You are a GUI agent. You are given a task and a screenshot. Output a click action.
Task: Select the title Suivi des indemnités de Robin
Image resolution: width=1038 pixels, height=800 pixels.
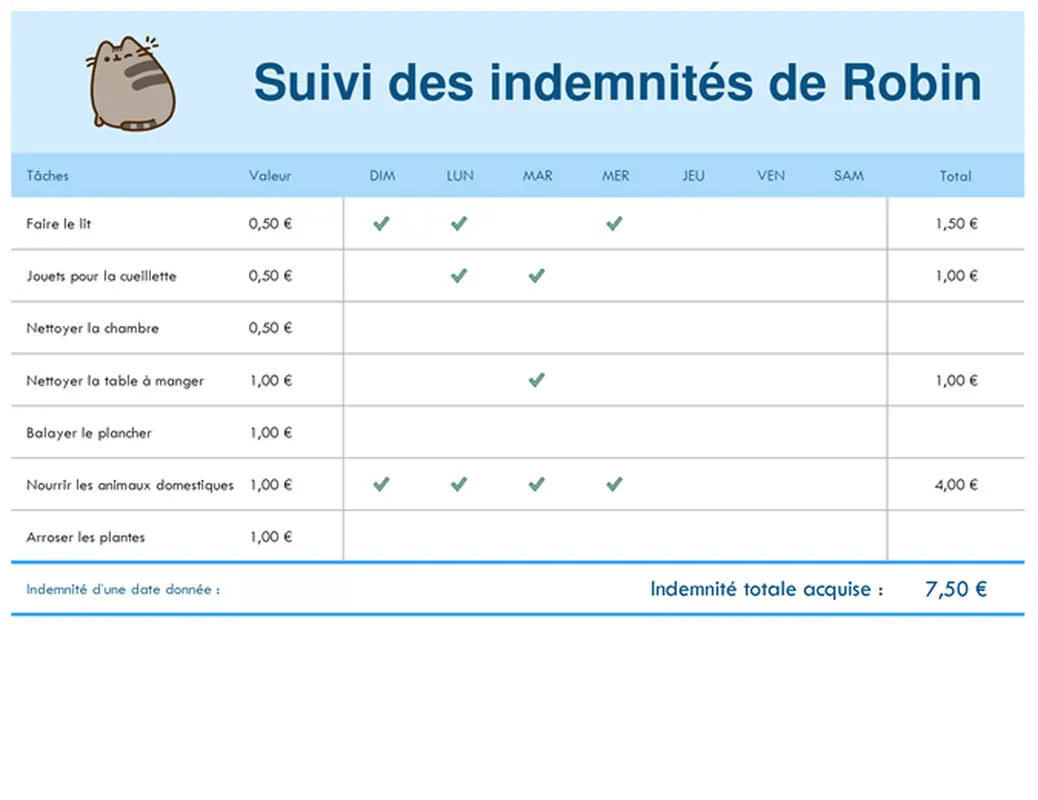(x=618, y=83)
